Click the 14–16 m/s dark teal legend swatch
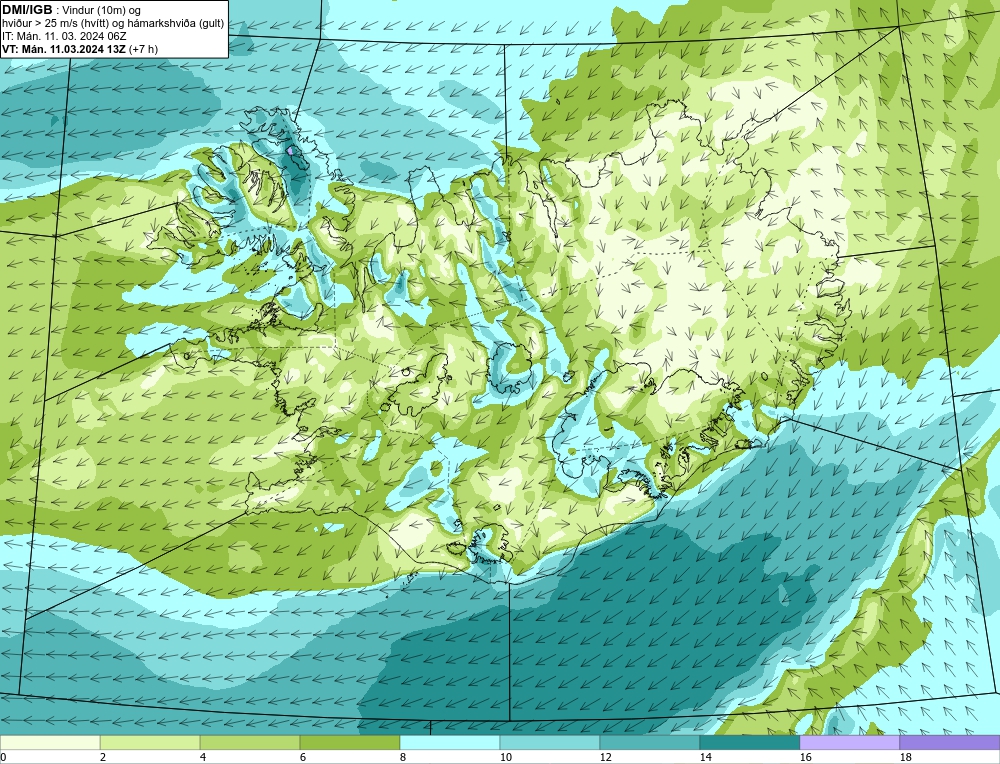Image resolution: width=1000 pixels, height=764 pixels. coord(750,743)
